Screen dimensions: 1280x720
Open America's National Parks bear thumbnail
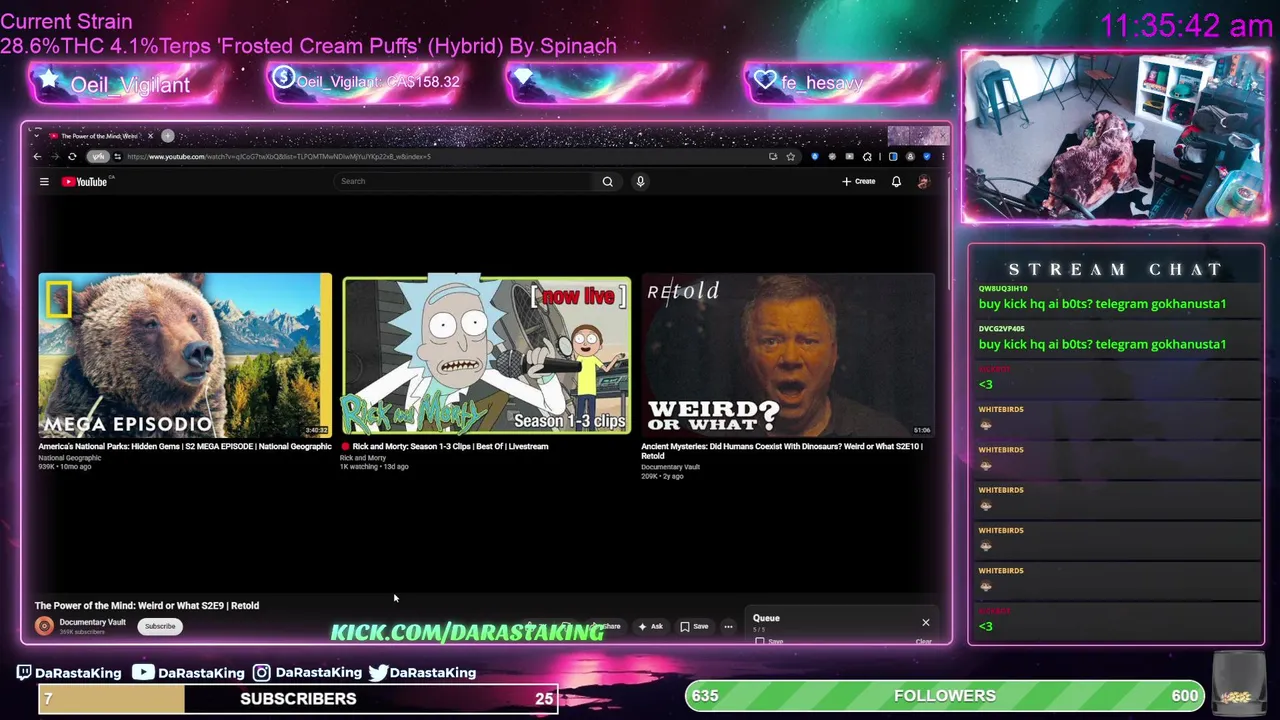(185, 355)
